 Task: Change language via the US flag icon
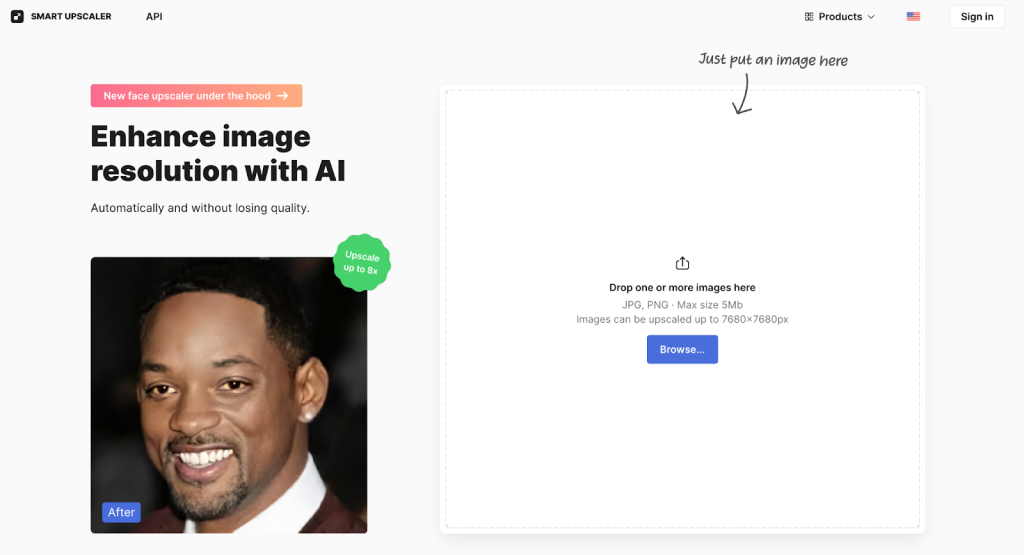click(913, 16)
